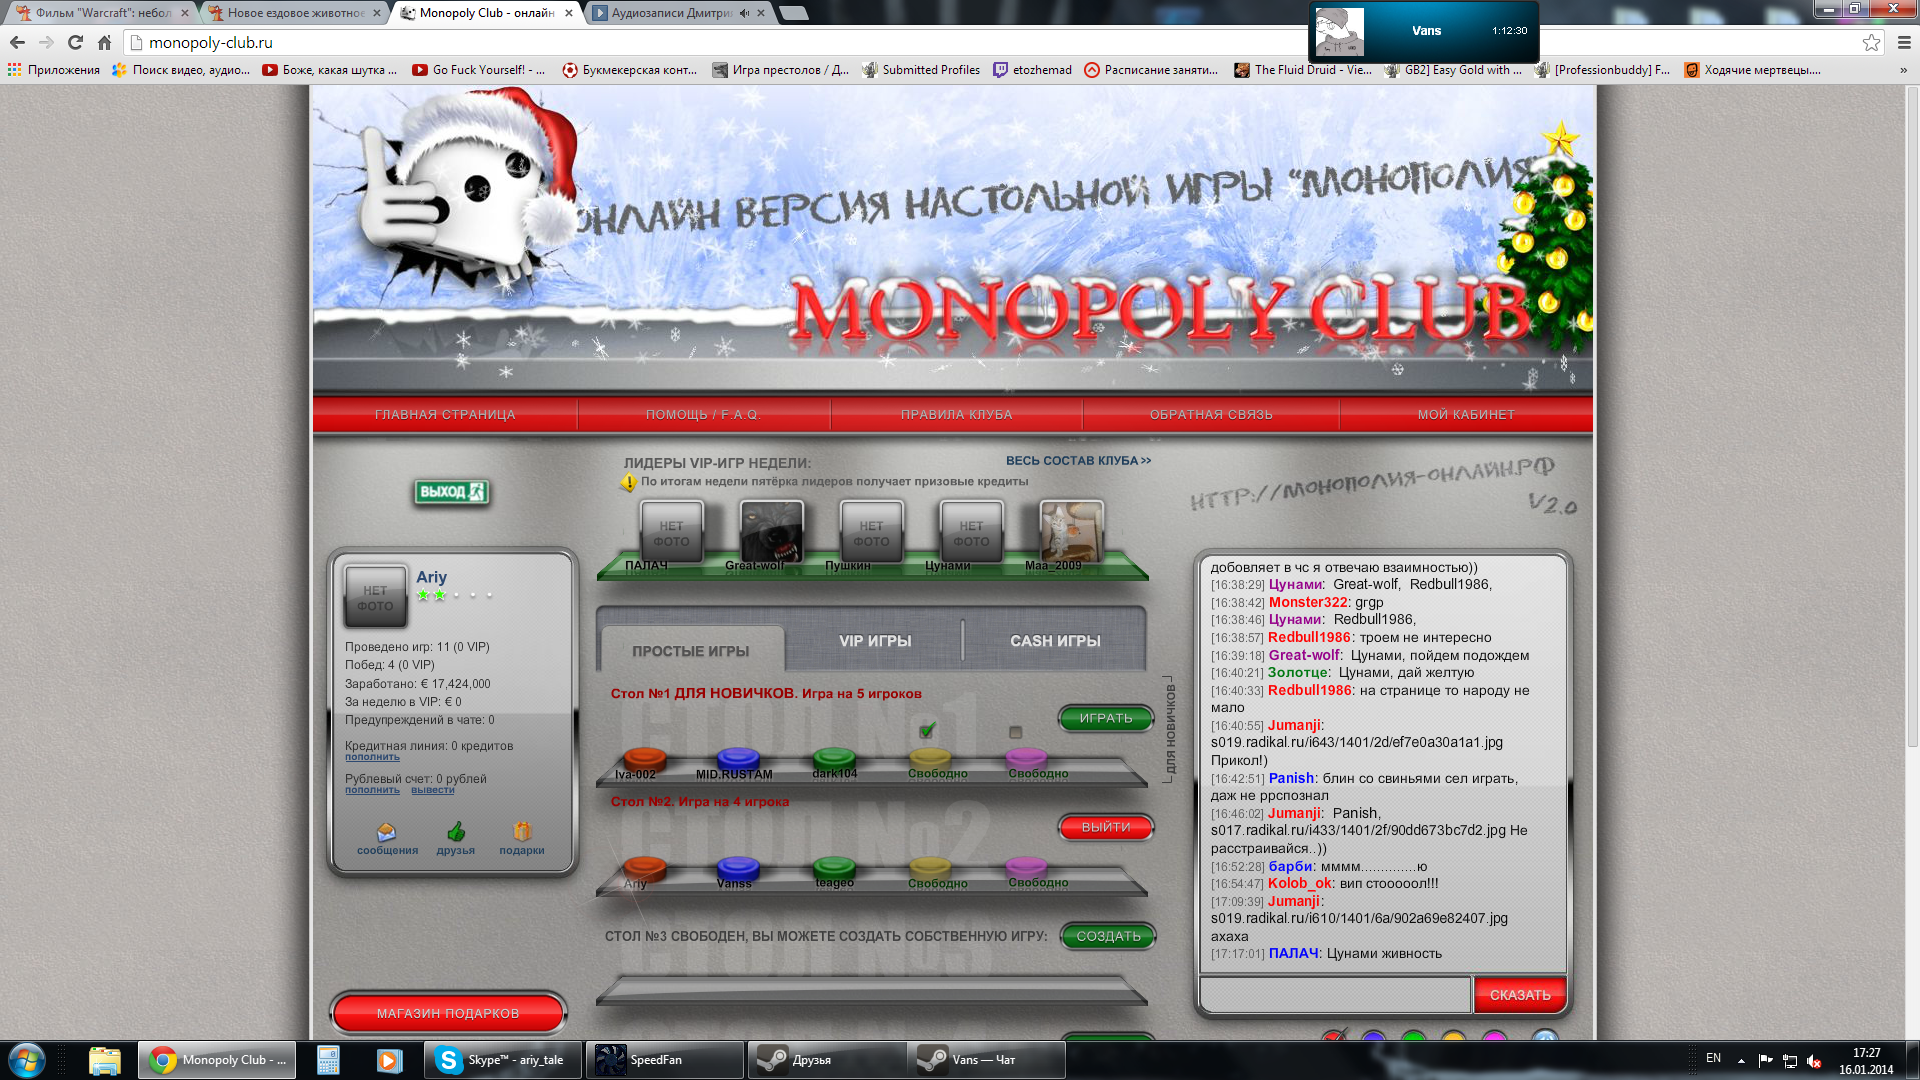Click muted volume tray icon

[1814, 1060]
